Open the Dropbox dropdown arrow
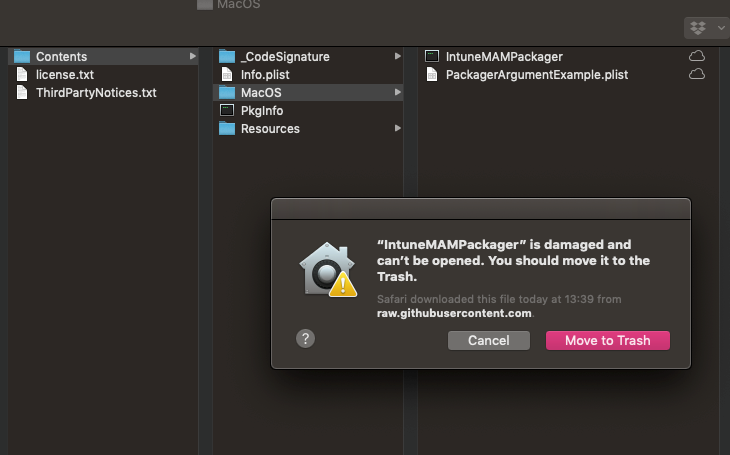 click(x=721, y=28)
